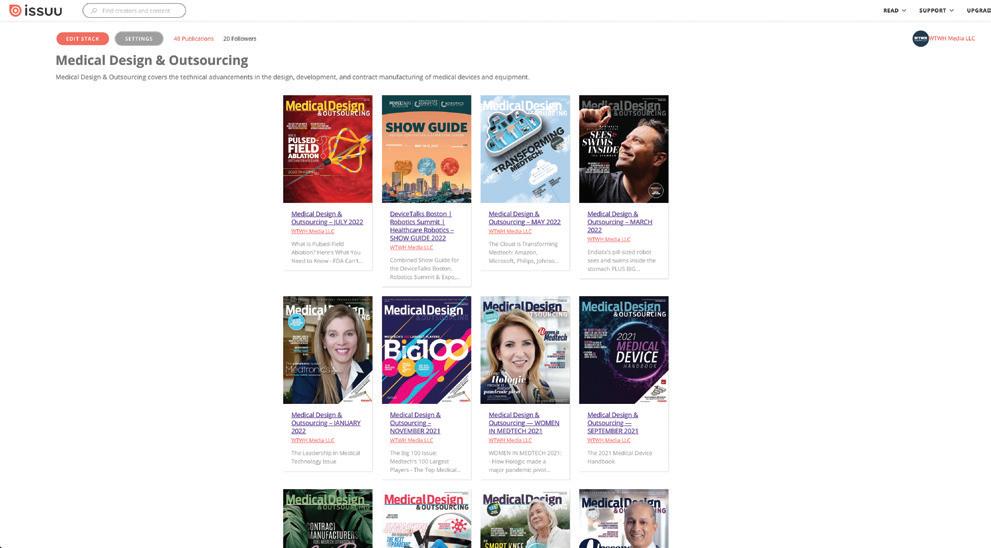Image resolution: width=991 pixels, height=548 pixels.
Task: Click the Settings button
Action: tap(139, 39)
